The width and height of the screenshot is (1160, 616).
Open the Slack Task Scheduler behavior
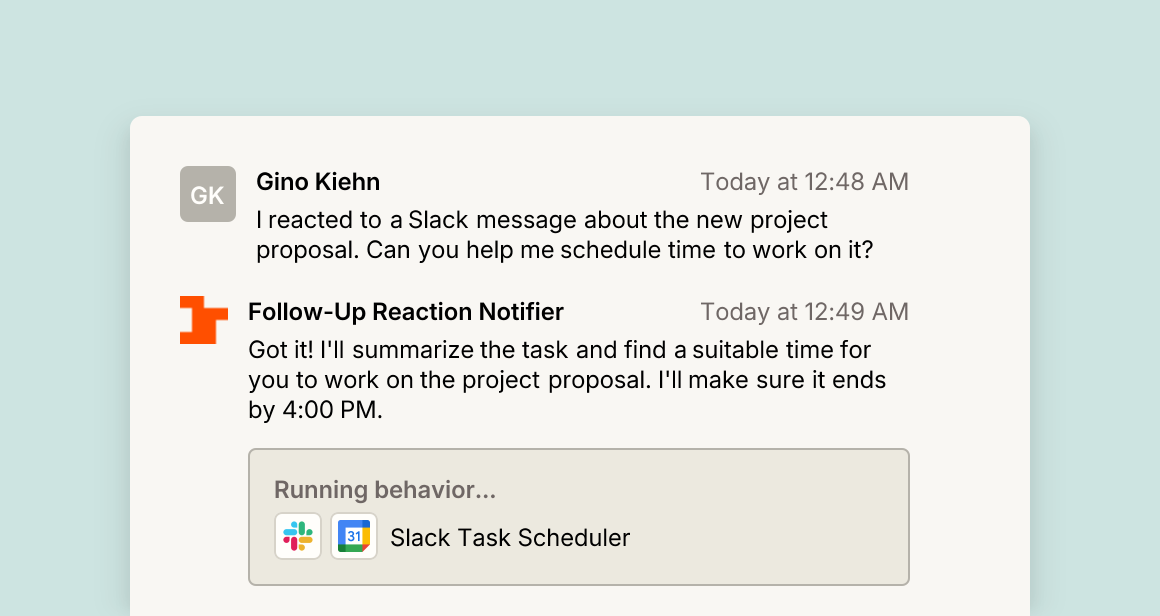510,538
